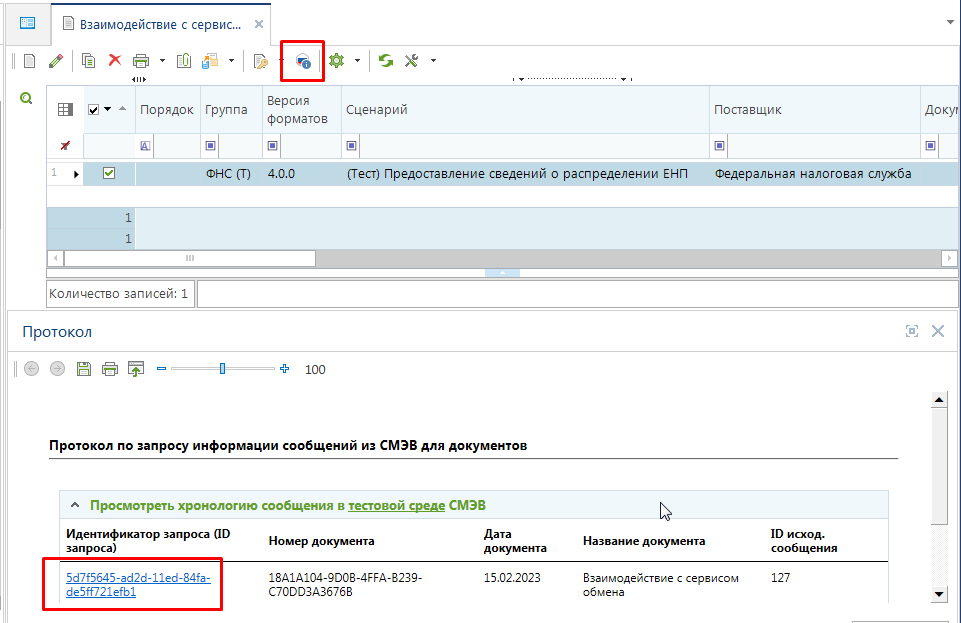Maximize the Протокол panel

pyautogui.click(x=912, y=331)
